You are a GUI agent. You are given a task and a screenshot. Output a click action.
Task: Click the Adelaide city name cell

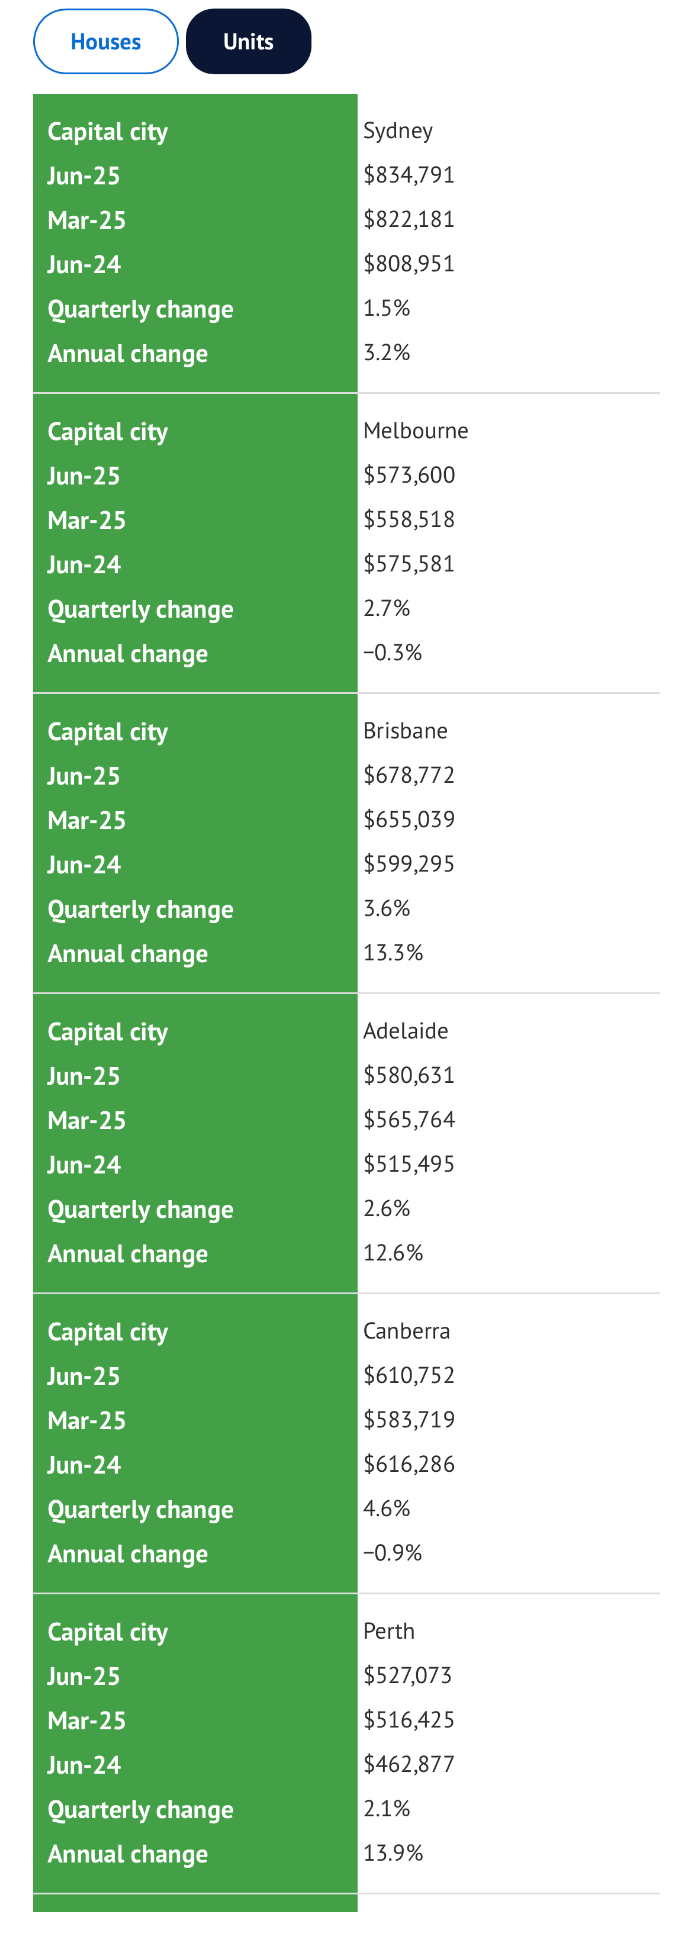point(405,1031)
